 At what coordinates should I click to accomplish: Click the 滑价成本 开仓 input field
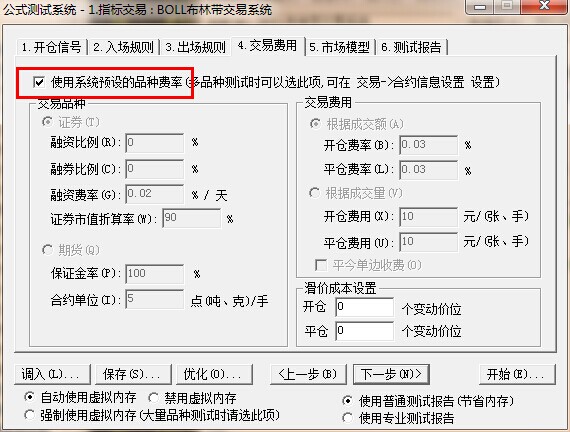tap(365, 307)
